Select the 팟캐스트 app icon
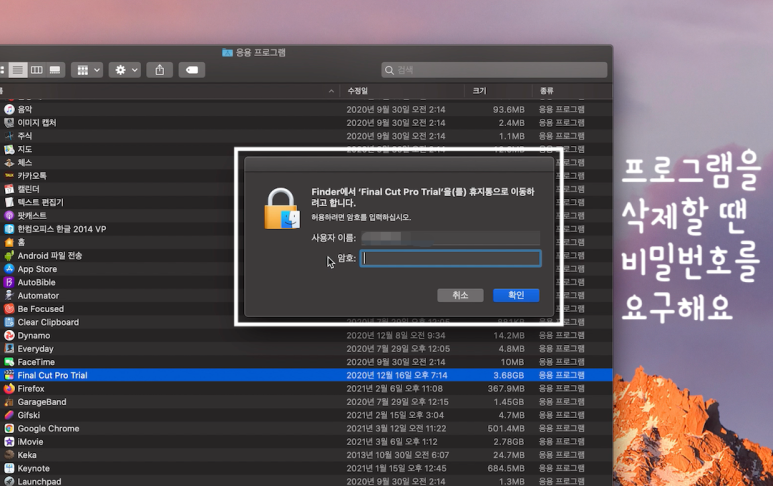Image resolution: width=773 pixels, height=486 pixels. pyautogui.click(x=9, y=216)
